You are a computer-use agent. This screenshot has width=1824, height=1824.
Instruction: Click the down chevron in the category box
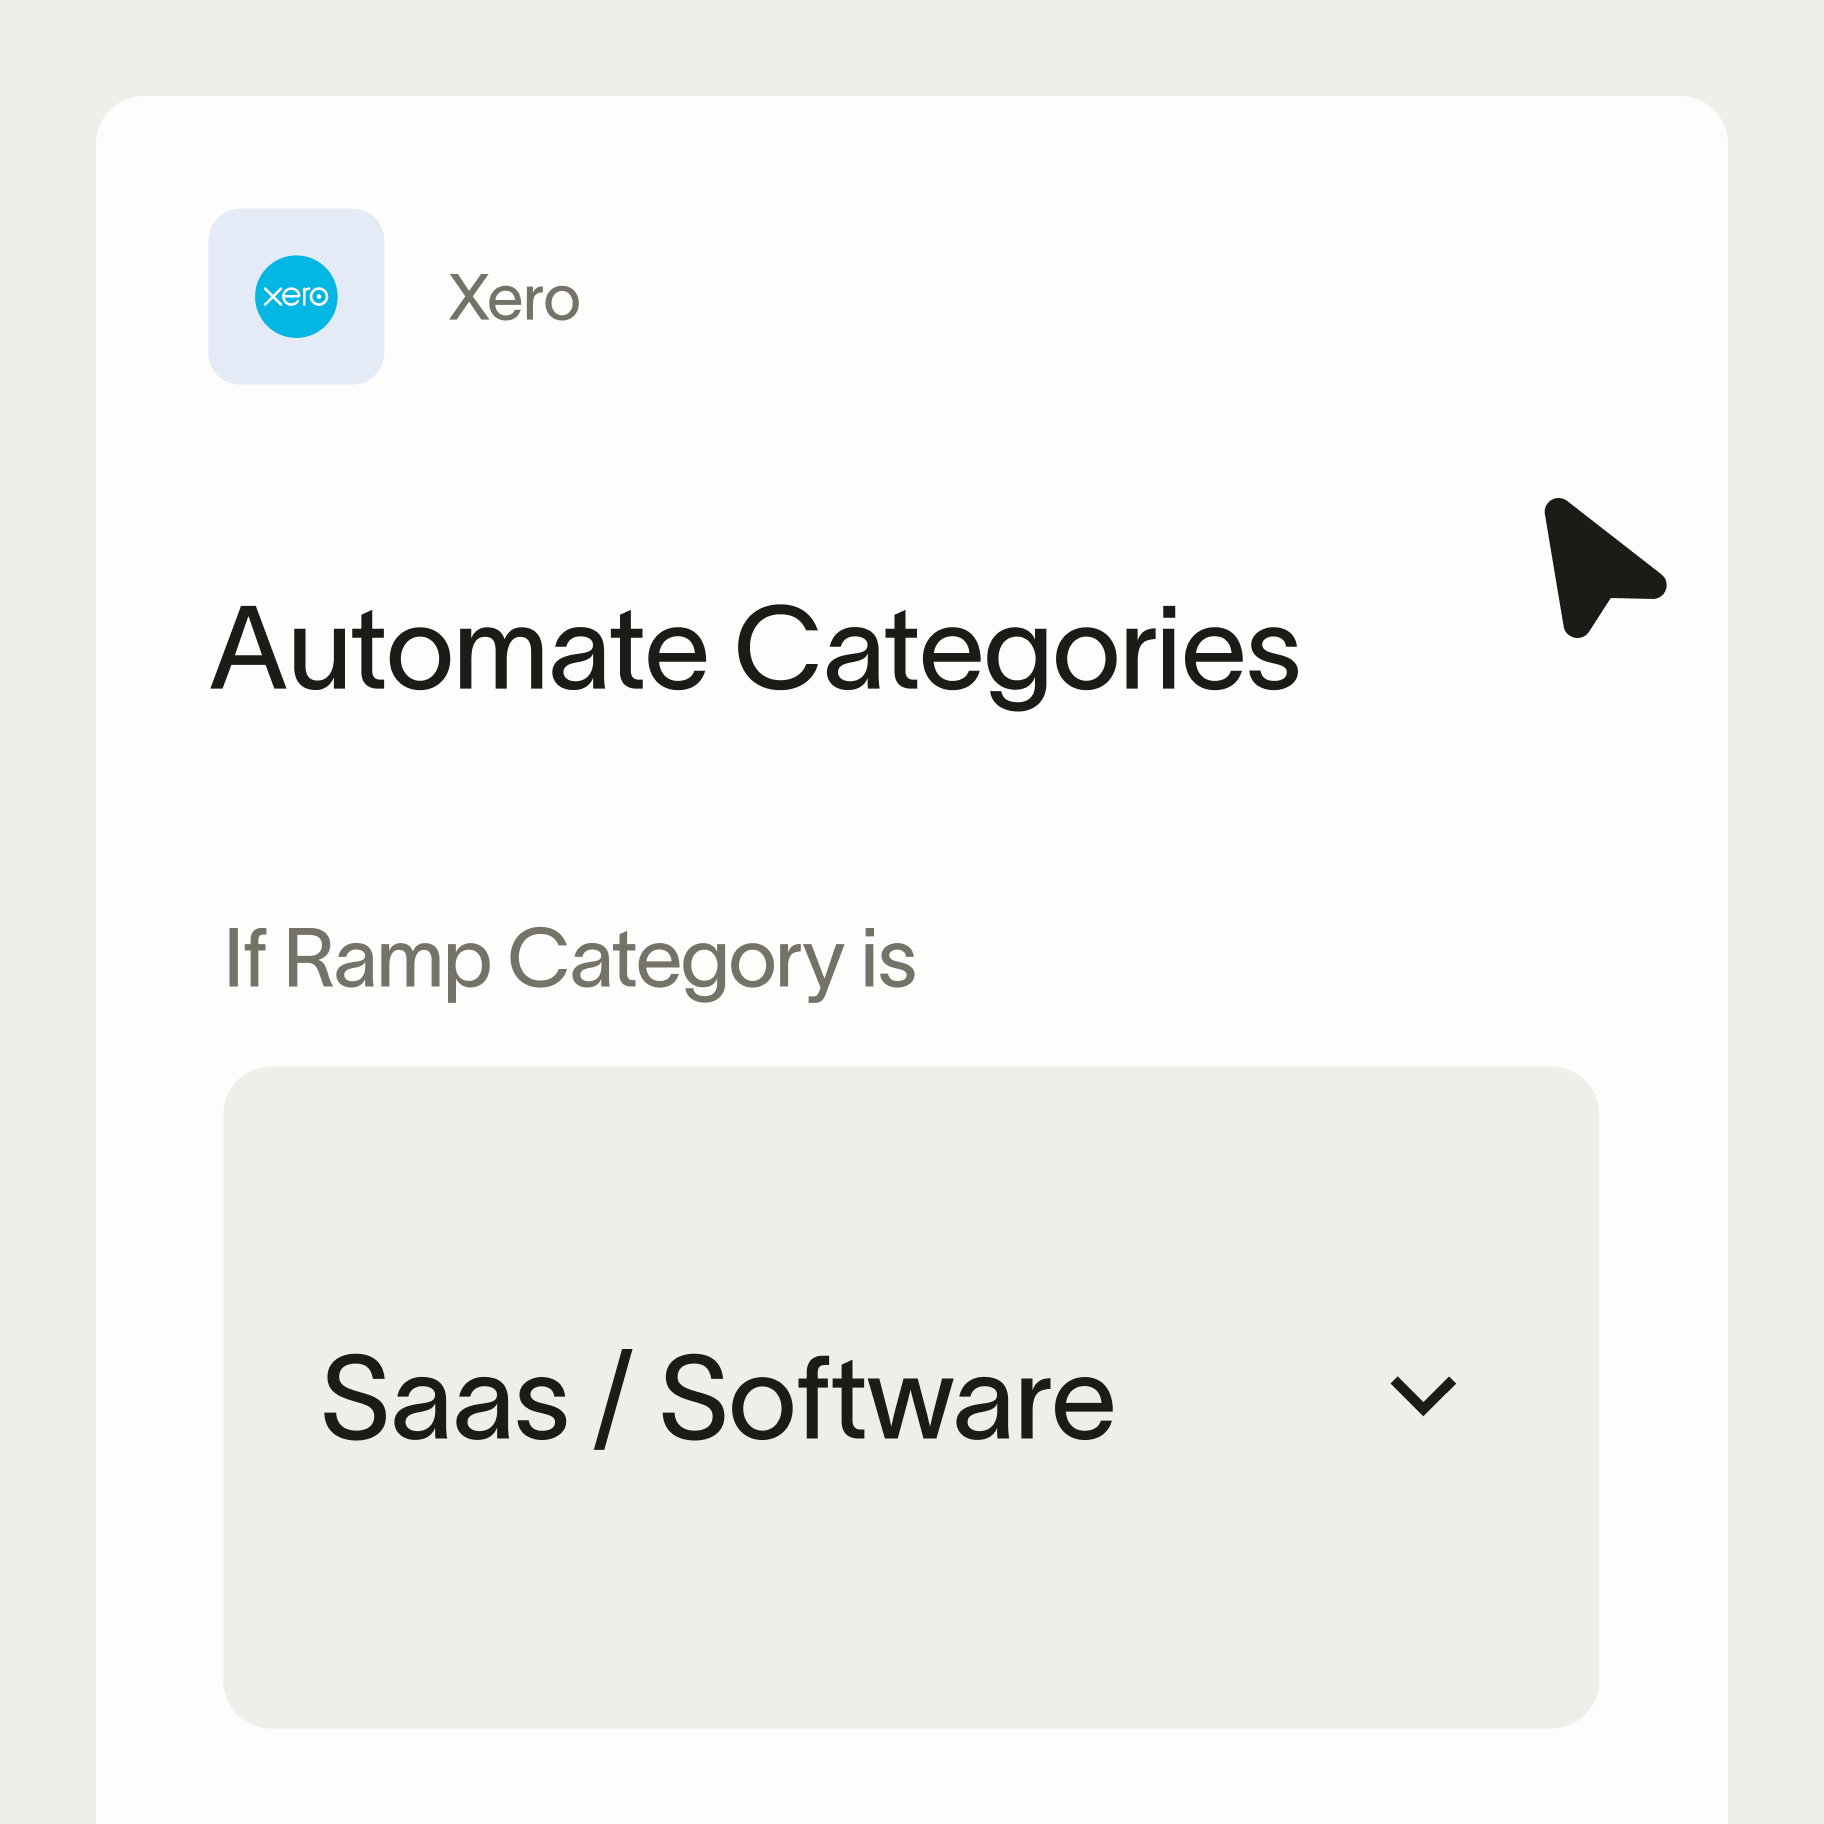point(1422,1395)
